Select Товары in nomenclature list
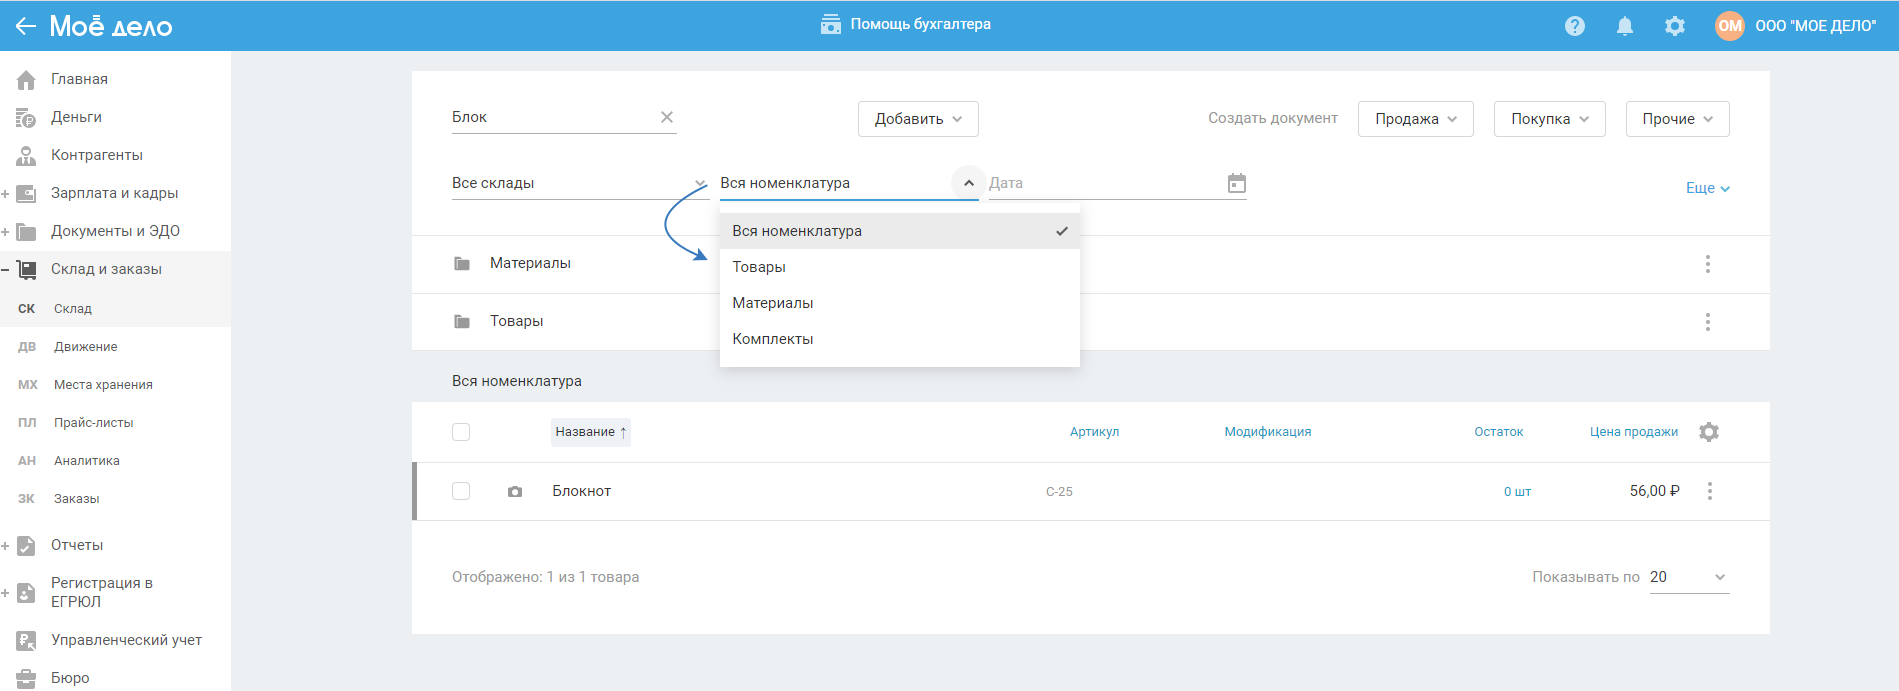Screen dimensions: 1899x691 759,267
